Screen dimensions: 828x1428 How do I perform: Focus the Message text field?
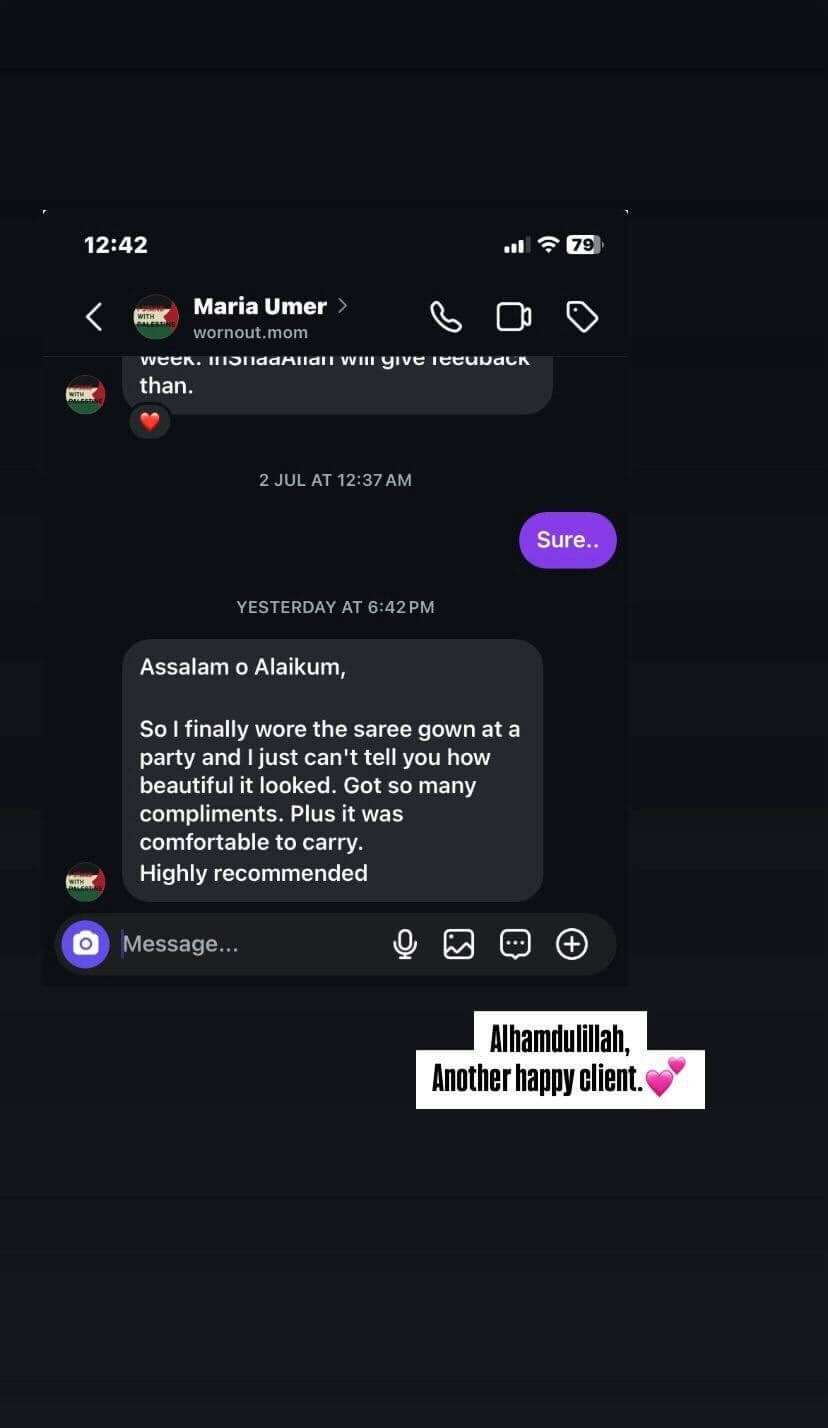250,944
